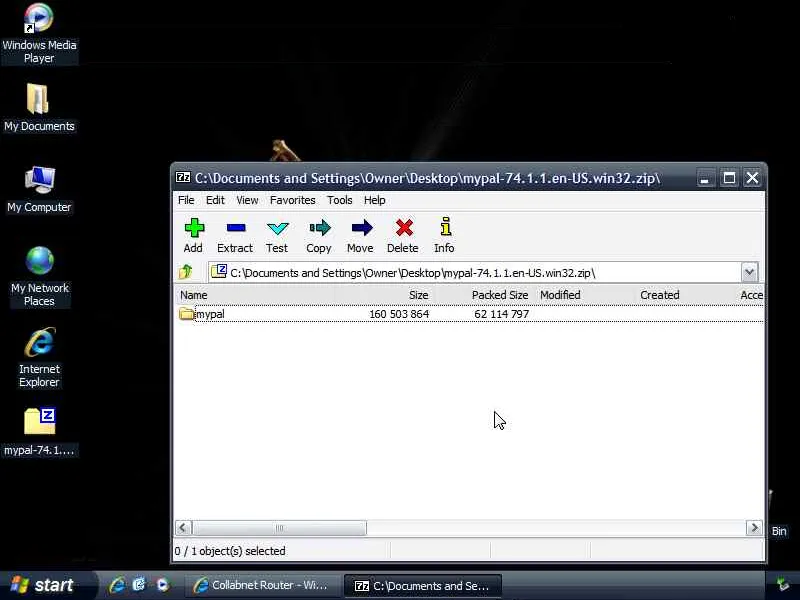
Task: Open the View menu
Action: (x=247, y=200)
